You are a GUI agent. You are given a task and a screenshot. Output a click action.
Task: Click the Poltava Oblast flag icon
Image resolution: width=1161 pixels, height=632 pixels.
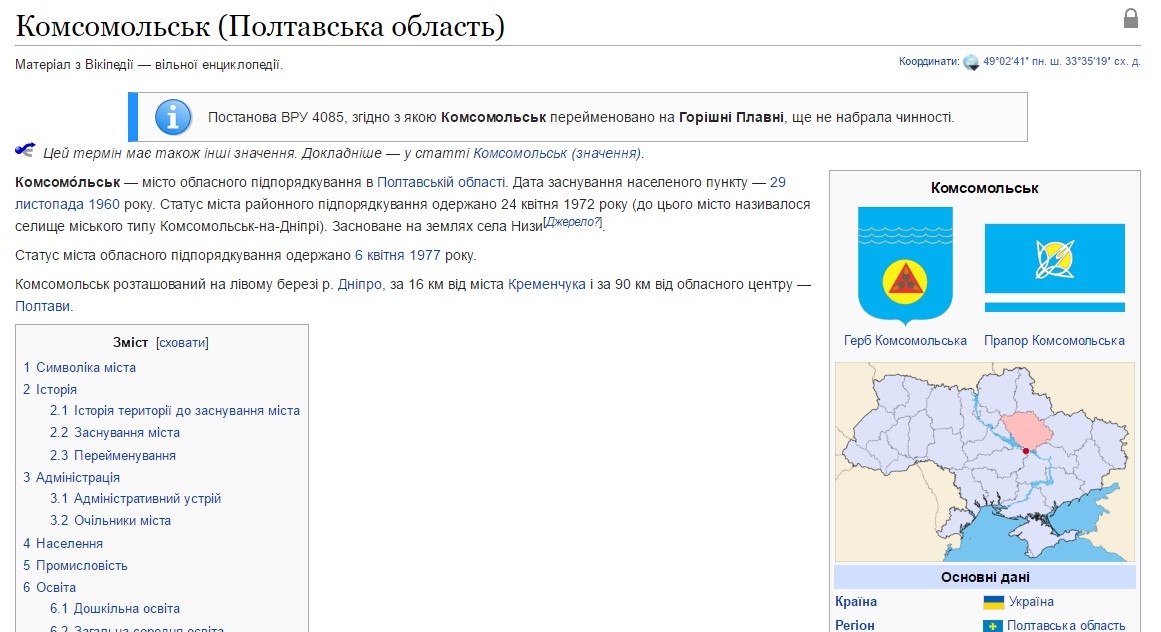point(993,626)
